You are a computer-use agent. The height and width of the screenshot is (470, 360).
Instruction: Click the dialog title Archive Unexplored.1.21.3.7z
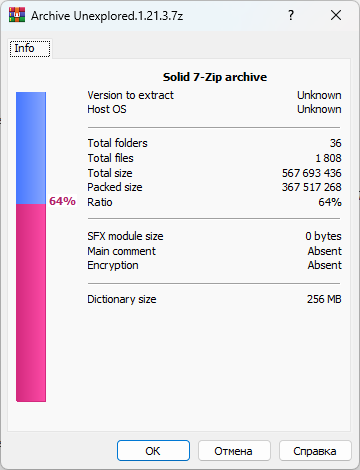[107, 16]
